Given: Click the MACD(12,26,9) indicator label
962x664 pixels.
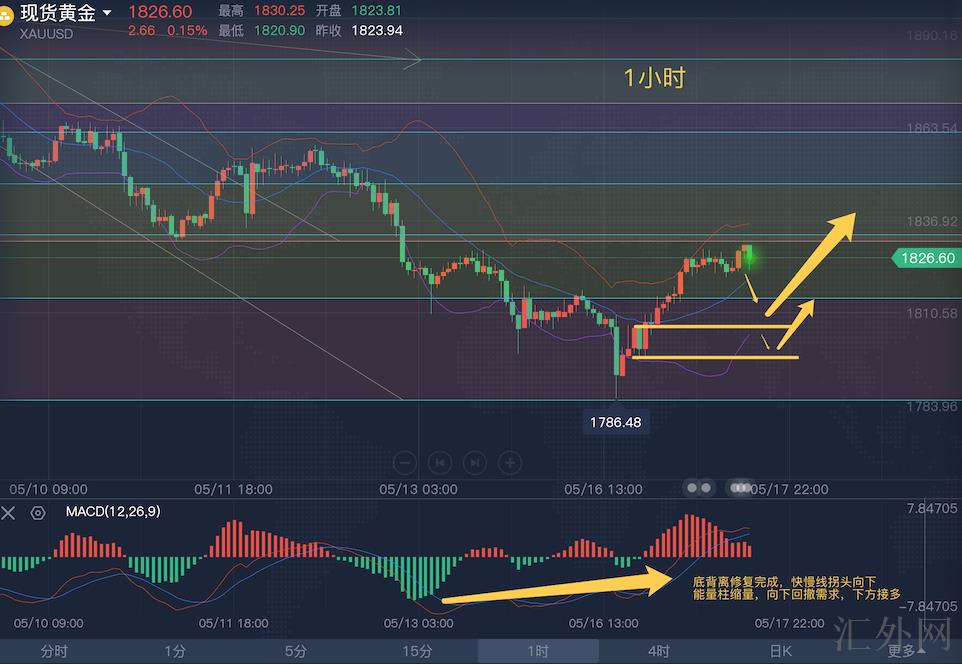Looking at the screenshot, I should pos(112,512).
